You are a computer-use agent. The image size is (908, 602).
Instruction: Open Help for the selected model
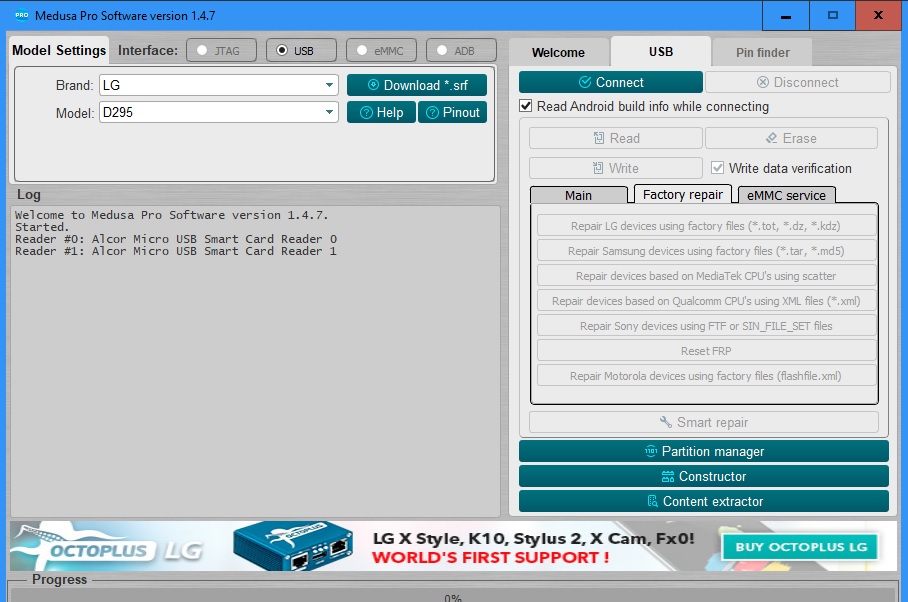click(382, 112)
